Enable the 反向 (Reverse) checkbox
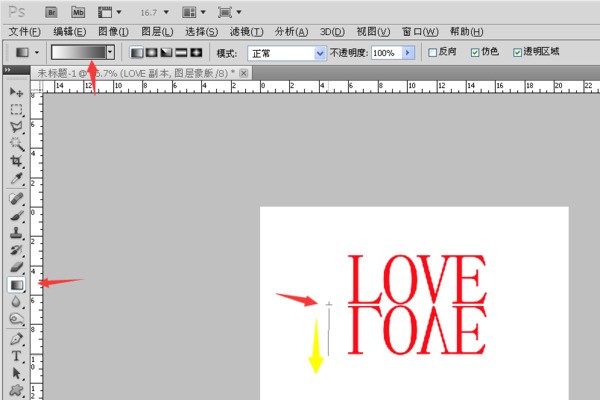 [x=432, y=52]
